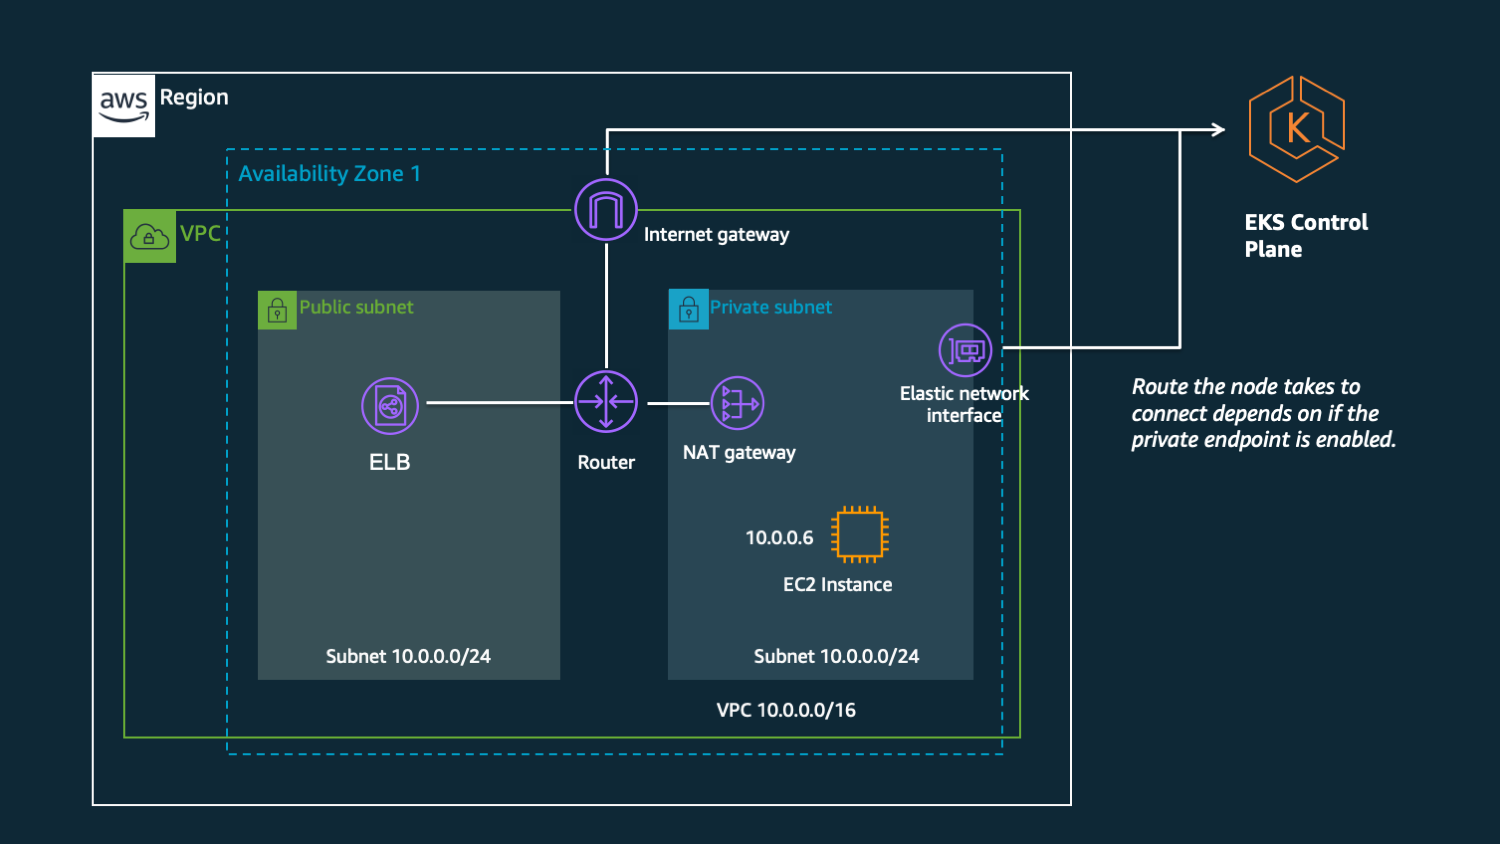Image resolution: width=1500 pixels, height=844 pixels.
Task: Select the Public subnet lock icon
Action: pyautogui.click(x=277, y=310)
